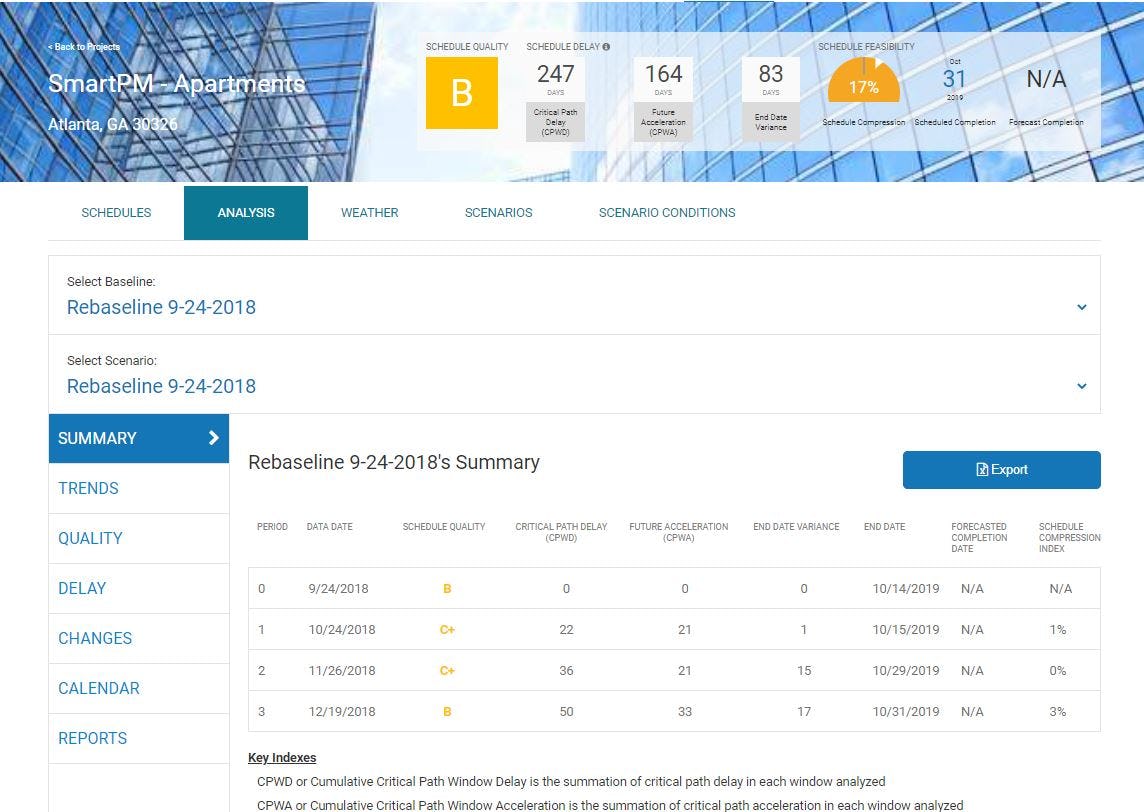Click the Export button

[x=1001, y=469]
